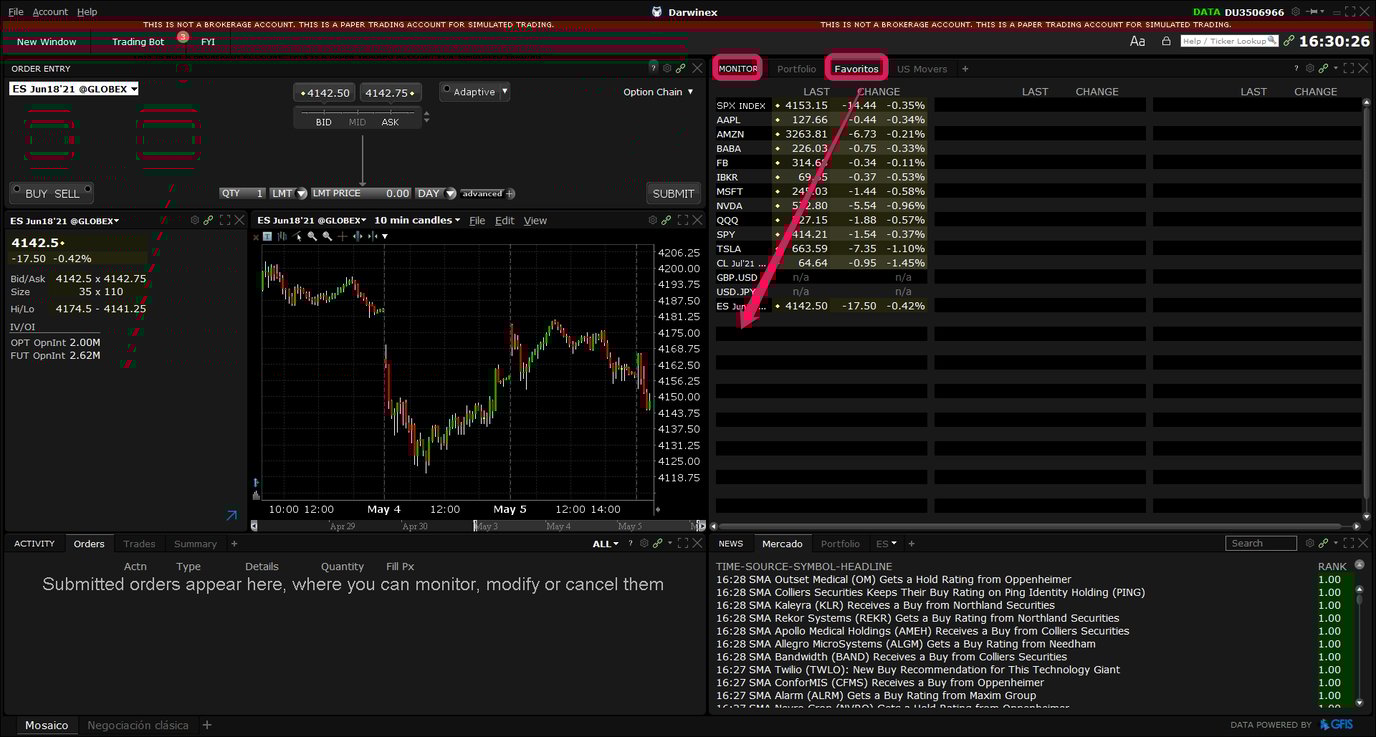Image resolution: width=1376 pixels, height=737 pixels.
Task: Maximize the chart panel with expand icon
Action: 683,220
